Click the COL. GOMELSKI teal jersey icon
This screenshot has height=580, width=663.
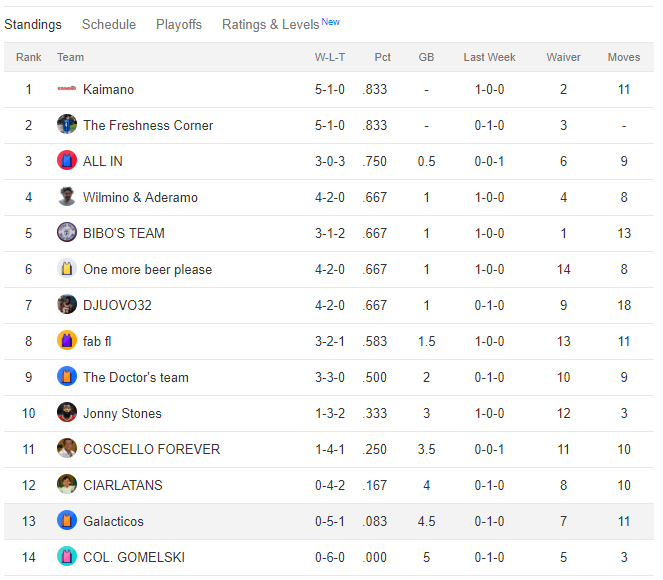click(x=67, y=557)
